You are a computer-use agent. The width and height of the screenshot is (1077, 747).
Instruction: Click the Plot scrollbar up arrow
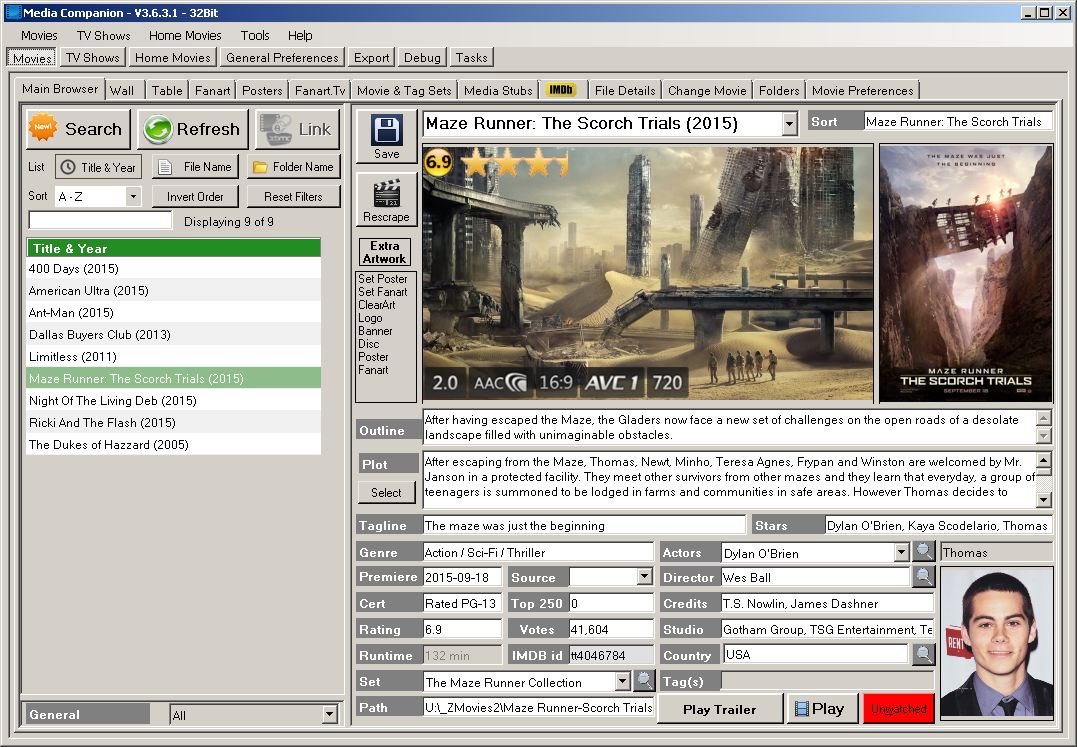[x=1043, y=460]
